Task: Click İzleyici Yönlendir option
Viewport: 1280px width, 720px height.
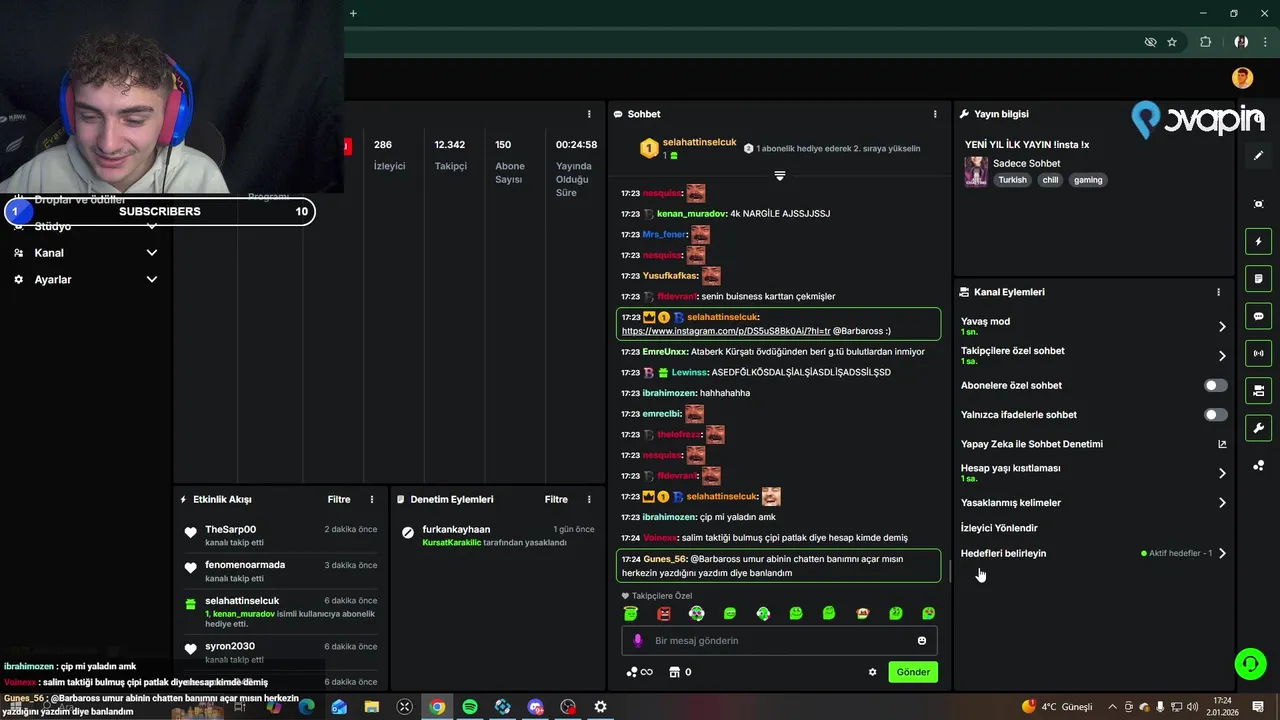Action: coord(999,528)
